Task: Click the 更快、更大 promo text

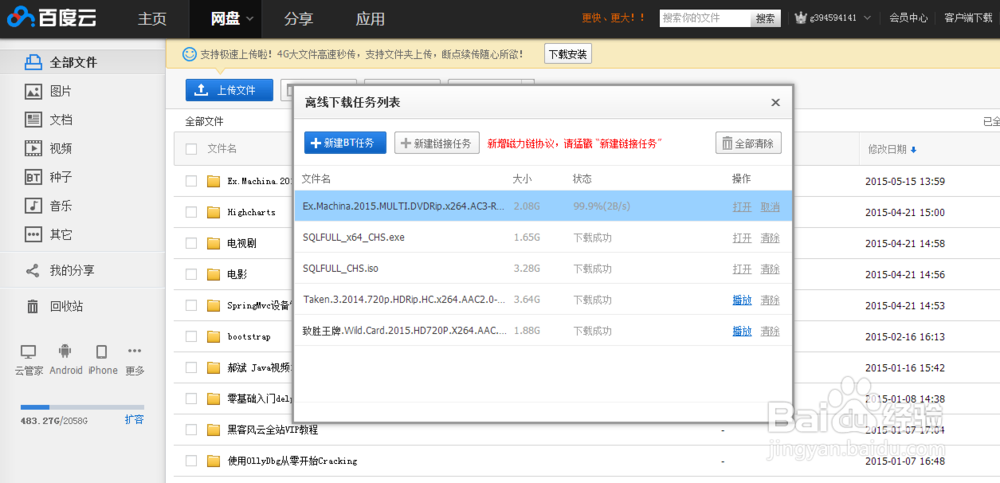Action: 613,19
